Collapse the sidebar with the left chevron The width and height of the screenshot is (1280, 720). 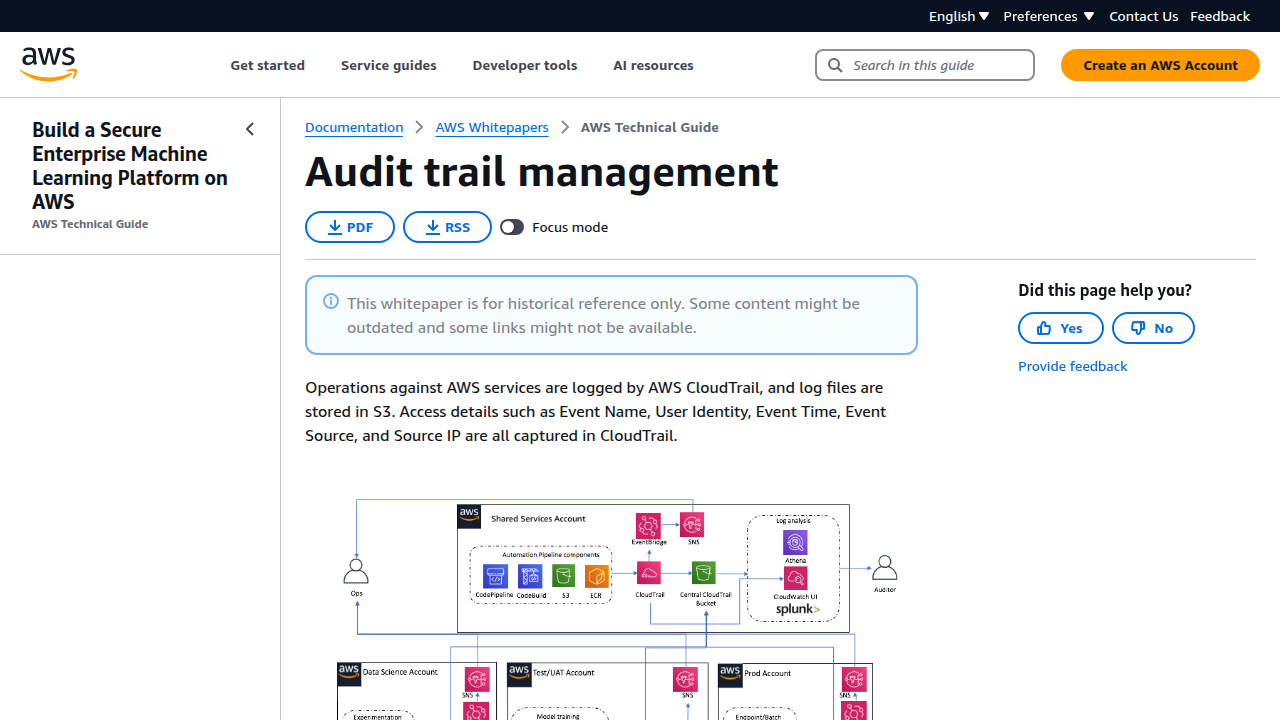[x=250, y=129]
